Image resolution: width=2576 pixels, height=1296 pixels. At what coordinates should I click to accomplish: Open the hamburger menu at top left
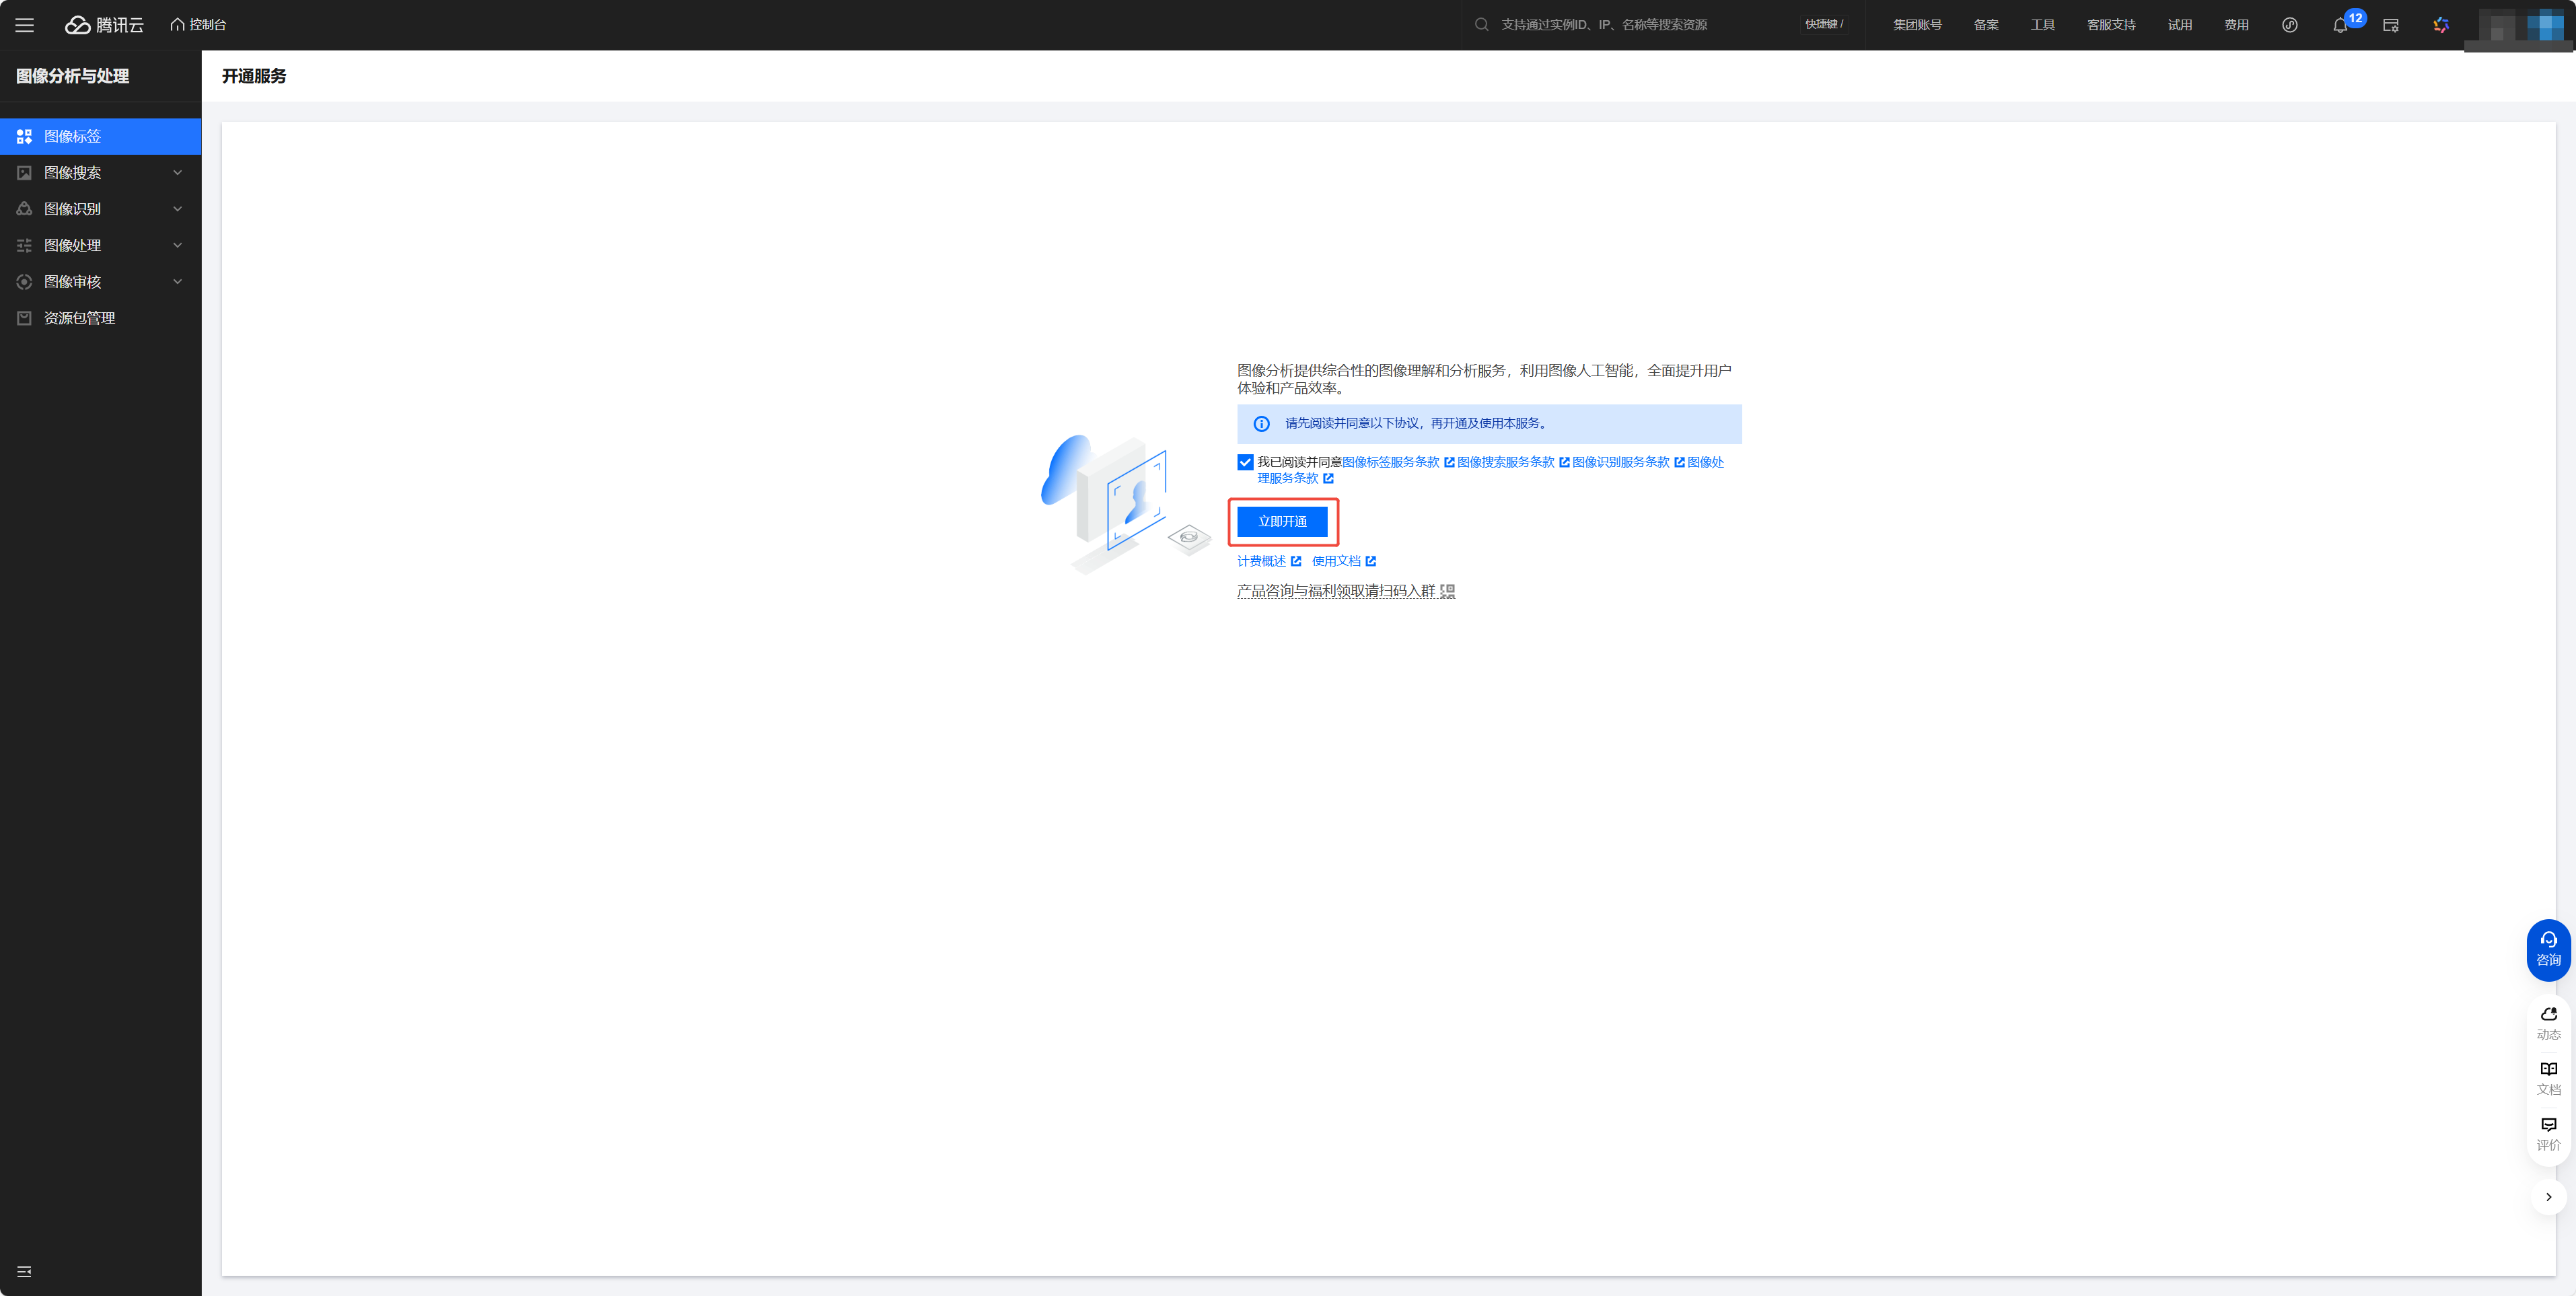(x=24, y=25)
